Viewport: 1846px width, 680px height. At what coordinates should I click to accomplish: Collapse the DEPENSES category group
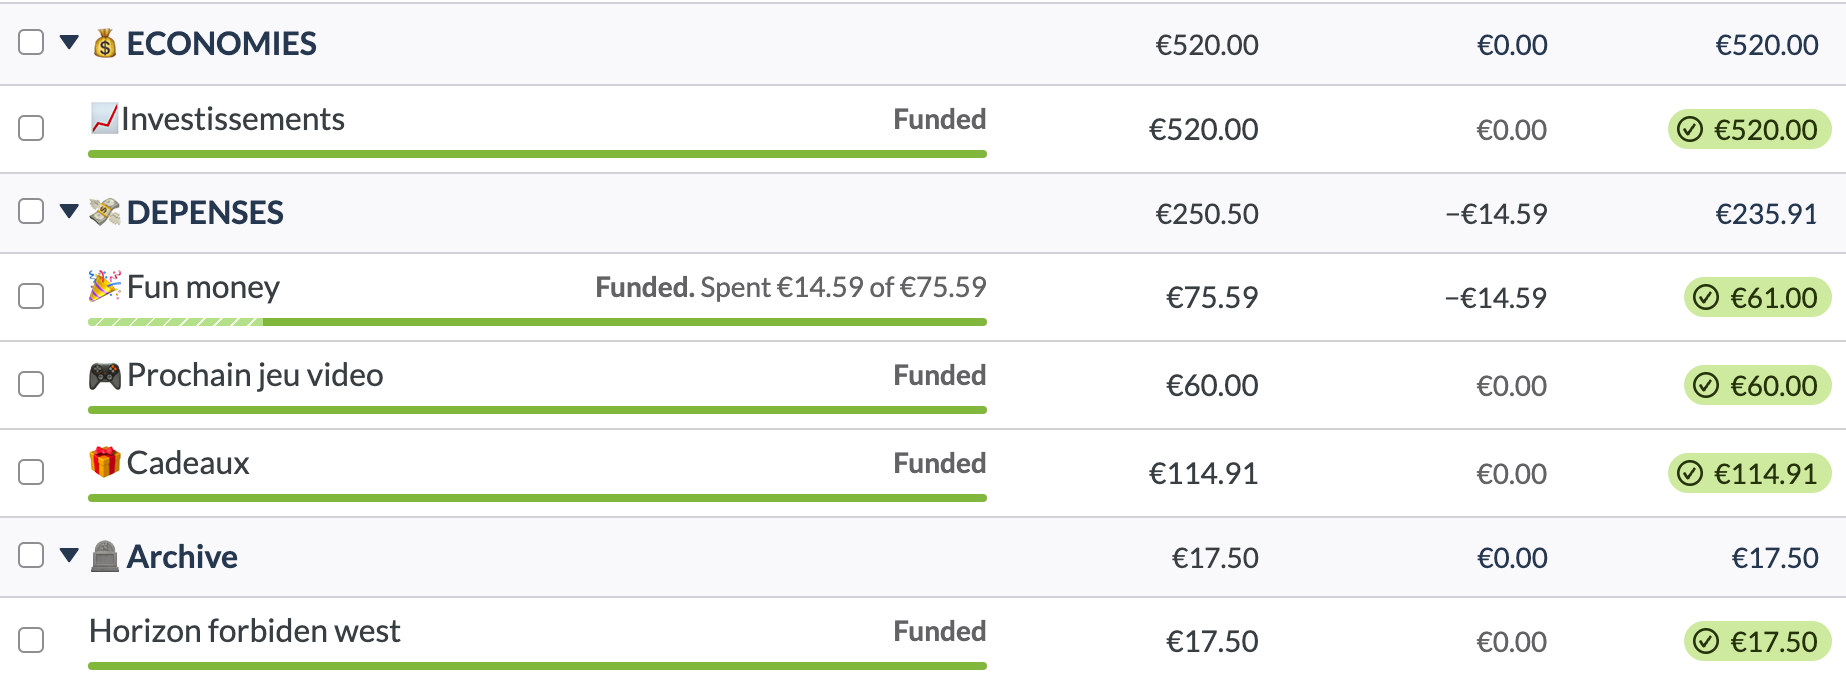pos(69,212)
